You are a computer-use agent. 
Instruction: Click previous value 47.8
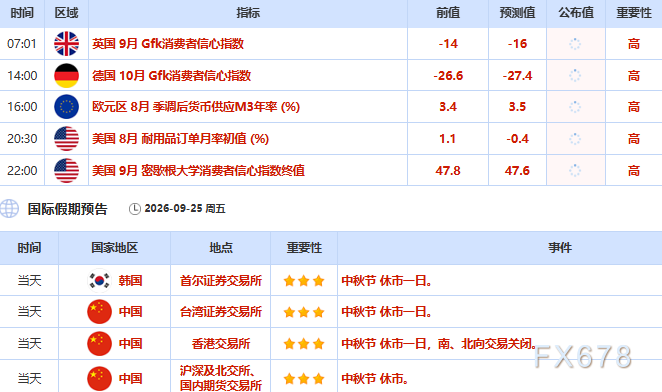448,171
